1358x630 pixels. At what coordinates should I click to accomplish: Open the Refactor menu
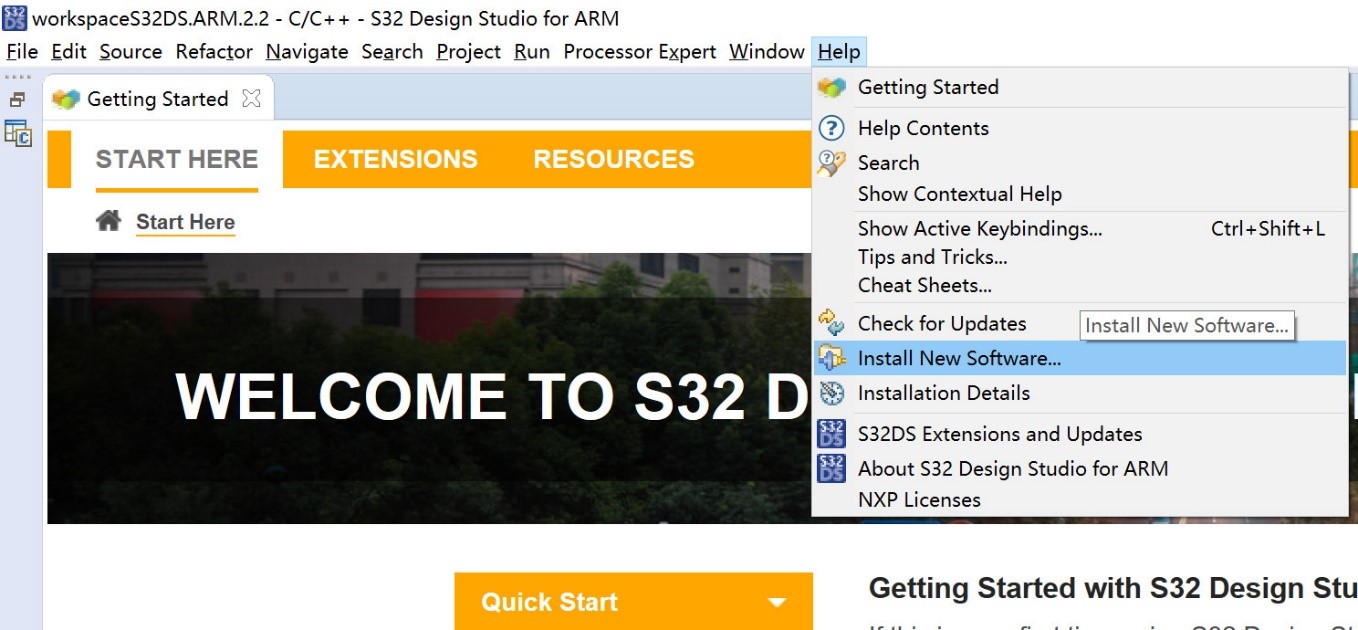click(214, 51)
